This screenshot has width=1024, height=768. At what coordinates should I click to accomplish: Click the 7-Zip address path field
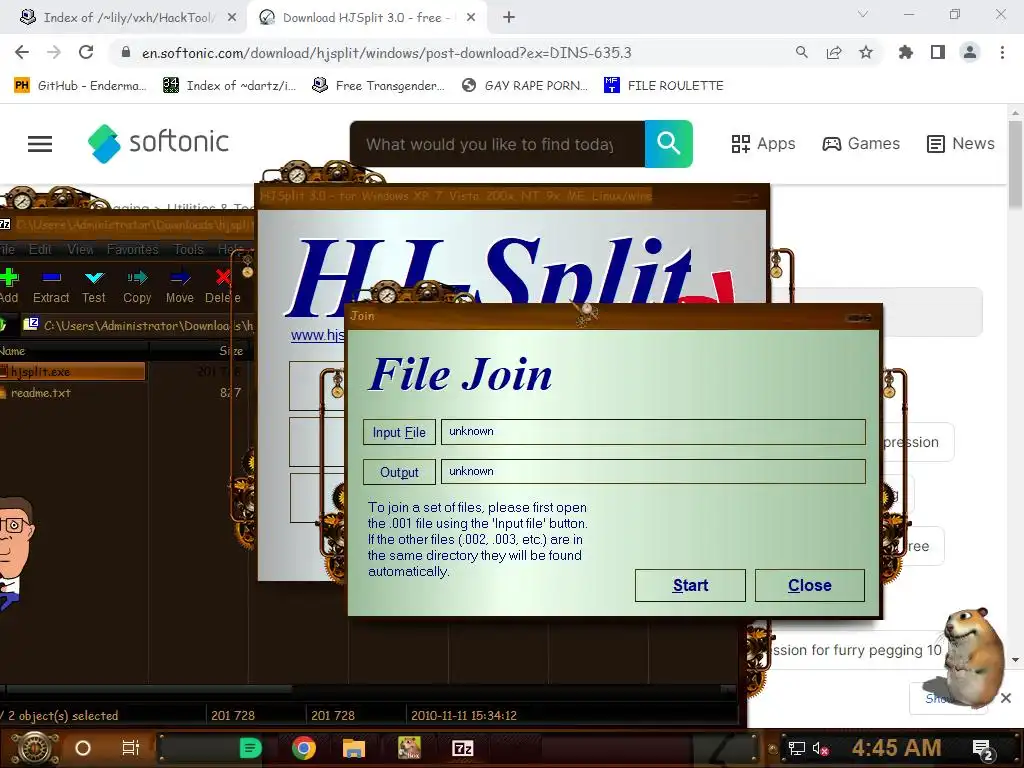147,325
